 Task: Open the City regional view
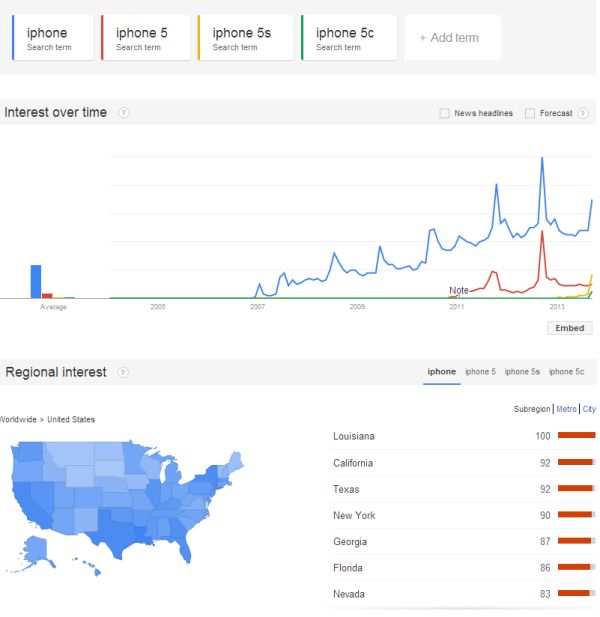[x=589, y=409]
